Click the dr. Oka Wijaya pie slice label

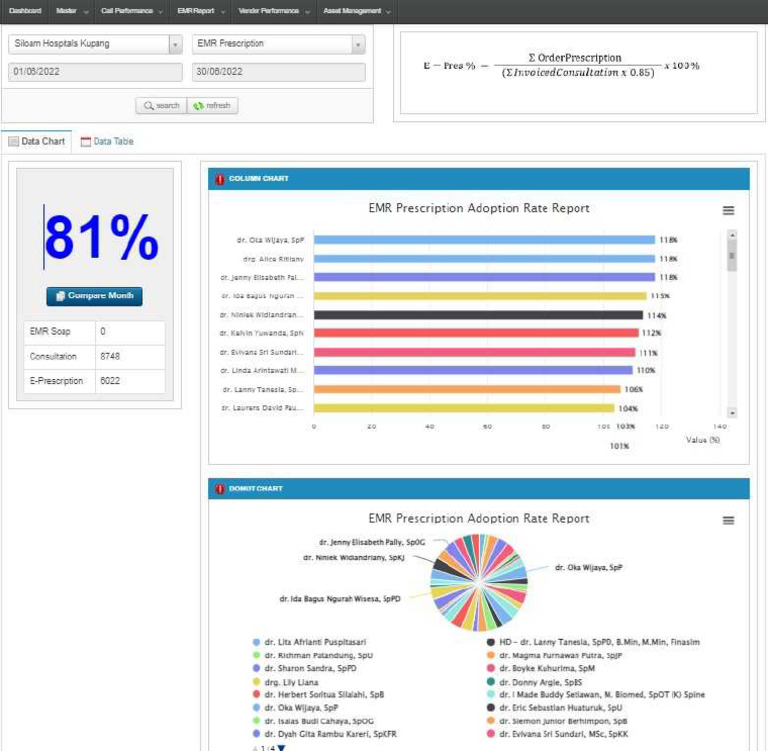(588, 567)
